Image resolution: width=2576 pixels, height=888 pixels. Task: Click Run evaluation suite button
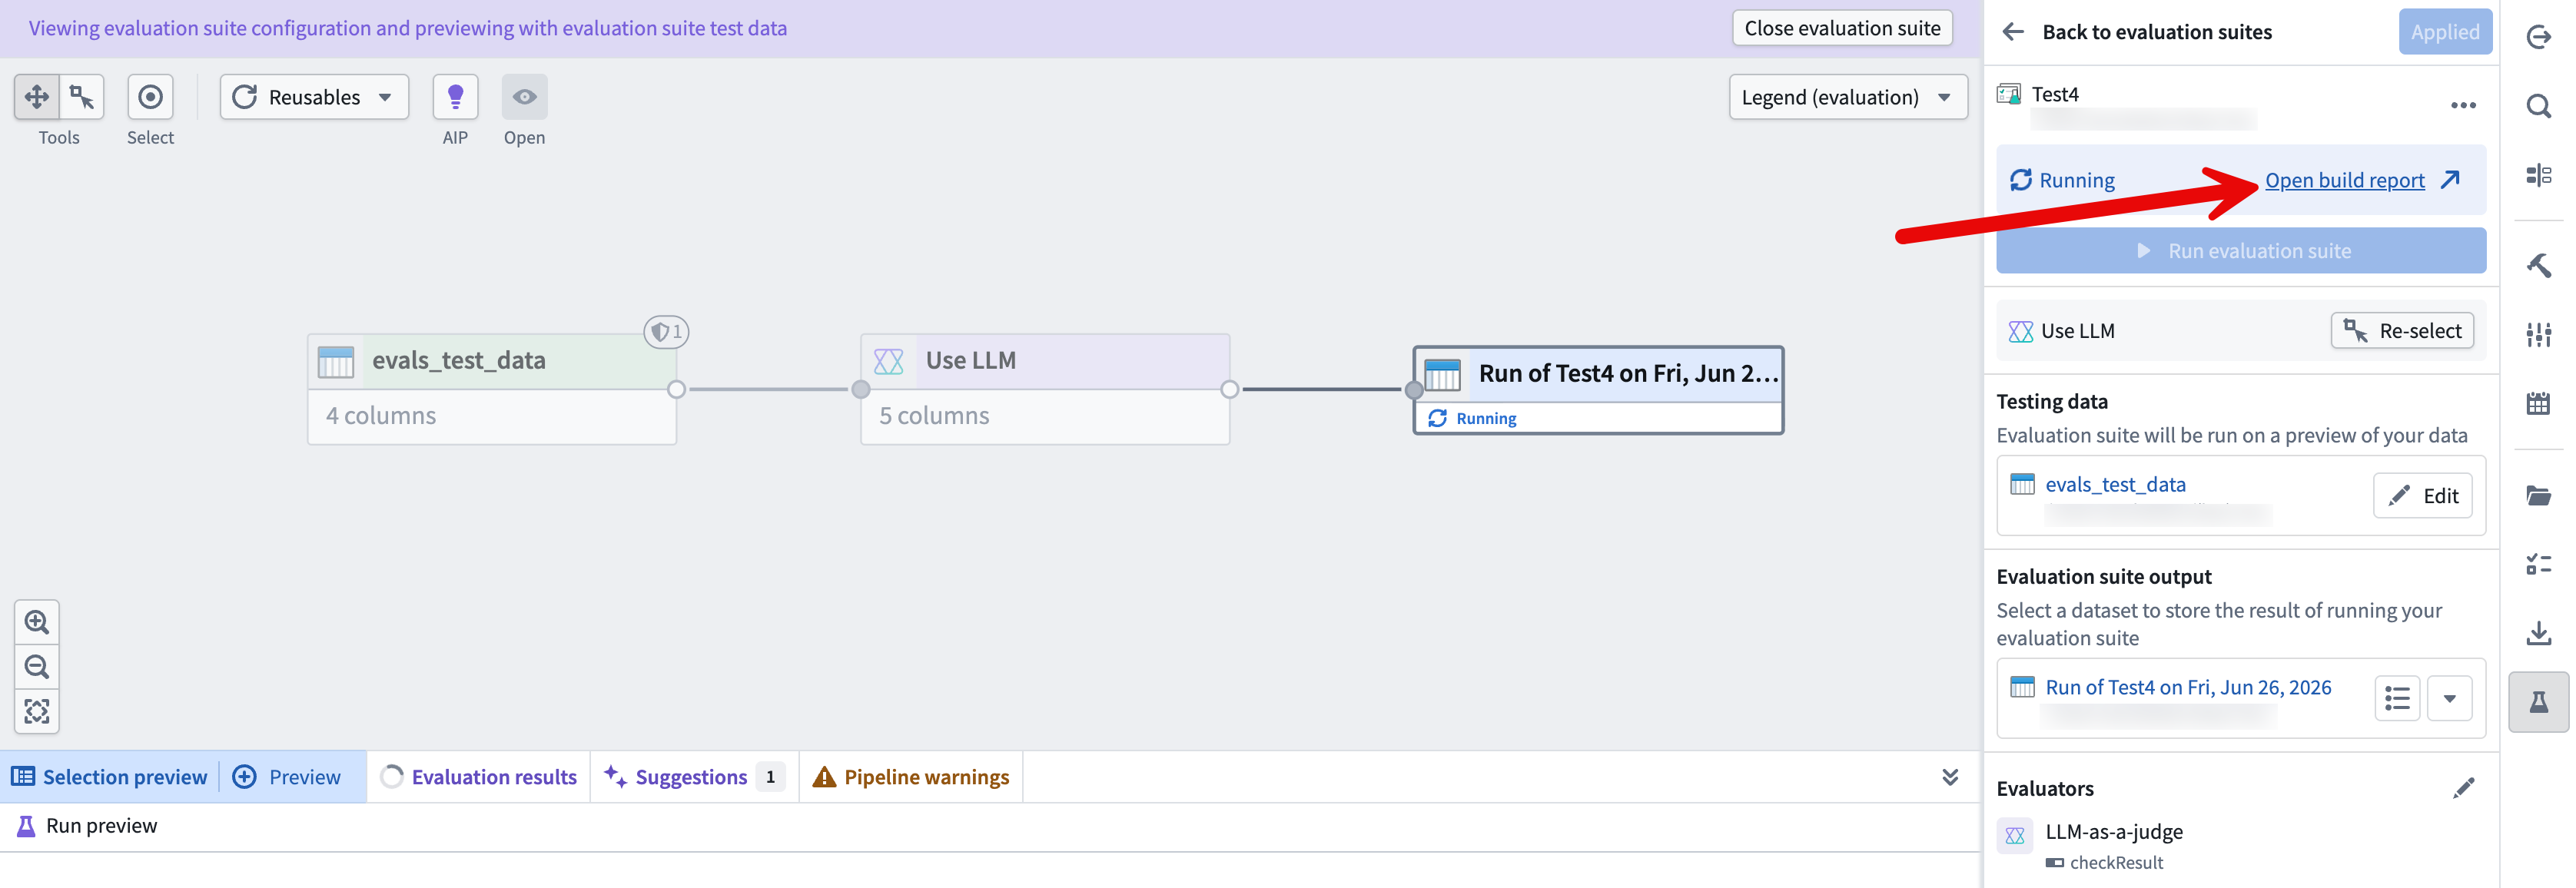point(2240,251)
